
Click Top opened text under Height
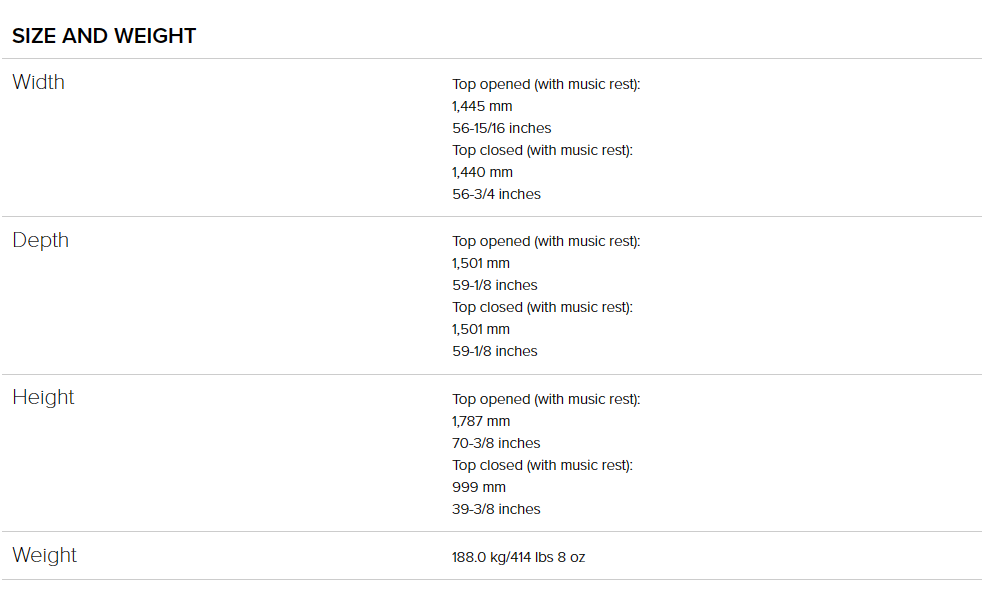(x=546, y=399)
